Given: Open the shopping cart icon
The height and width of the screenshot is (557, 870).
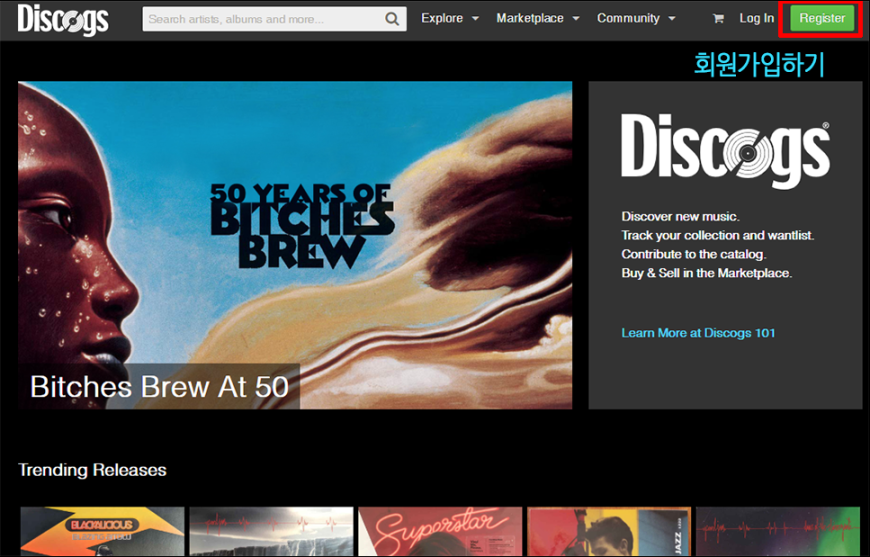Looking at the screenshot, I should (x=718, y=19).
